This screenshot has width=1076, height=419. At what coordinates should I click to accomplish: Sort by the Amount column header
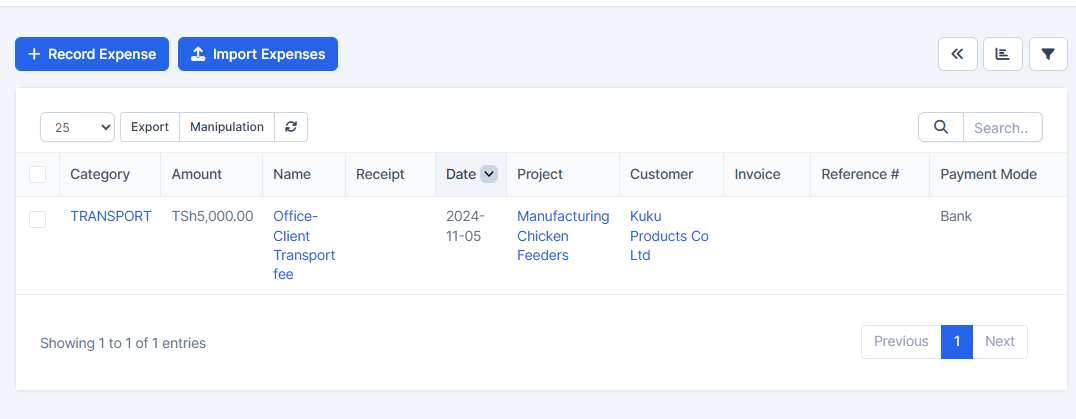pyautogui.click(x=197, y=174)
